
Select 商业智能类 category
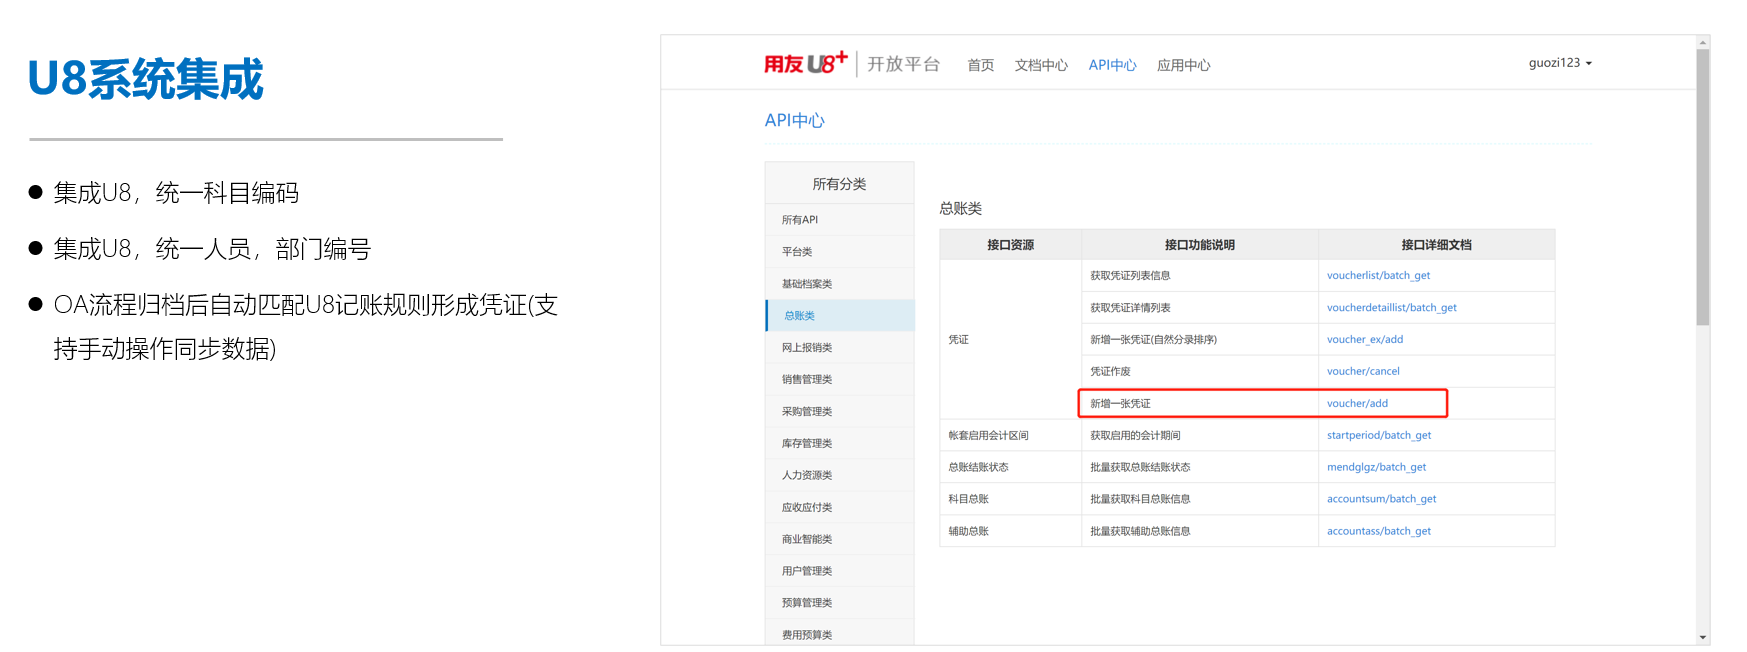tap(840, 539)
